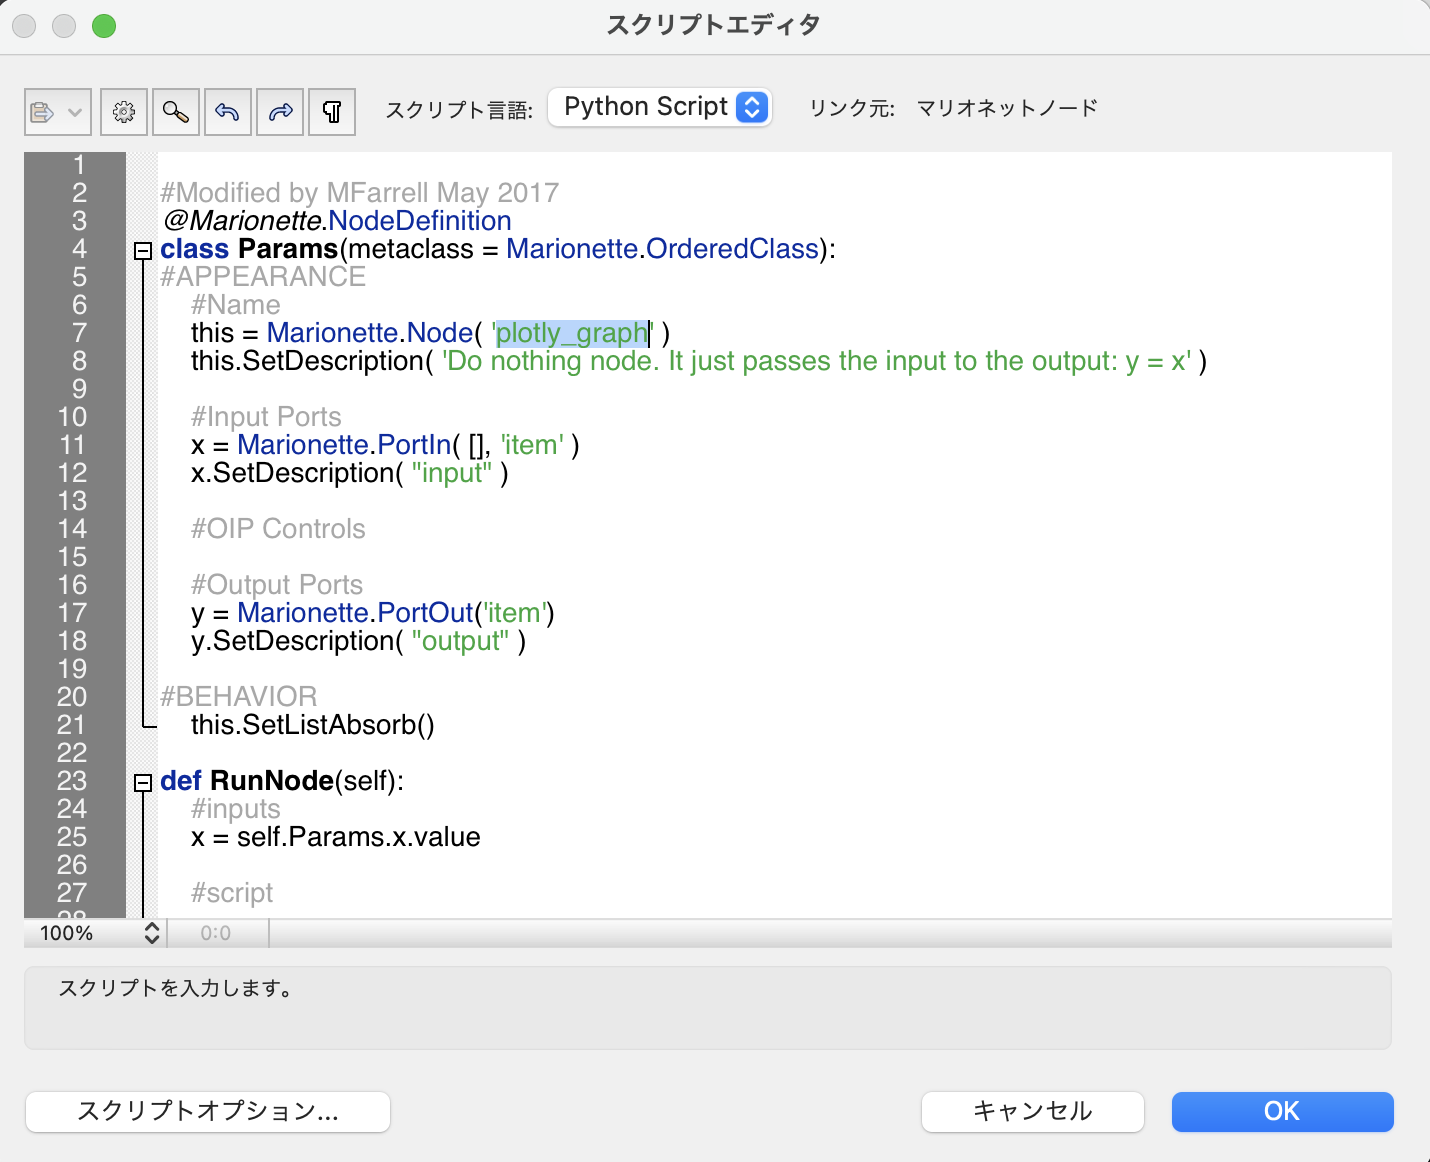Change zoom level with the 100% stepper

[152, 933]
